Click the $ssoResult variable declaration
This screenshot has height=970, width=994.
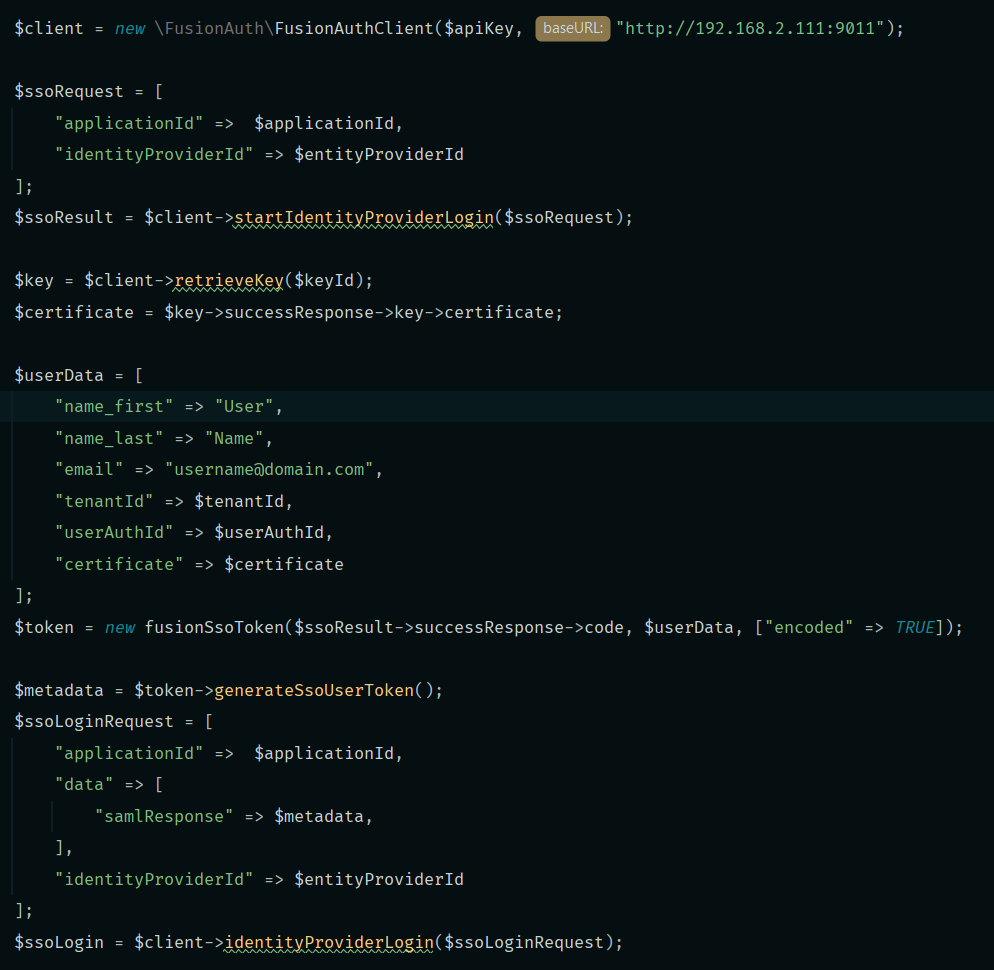tap(64, 217)
